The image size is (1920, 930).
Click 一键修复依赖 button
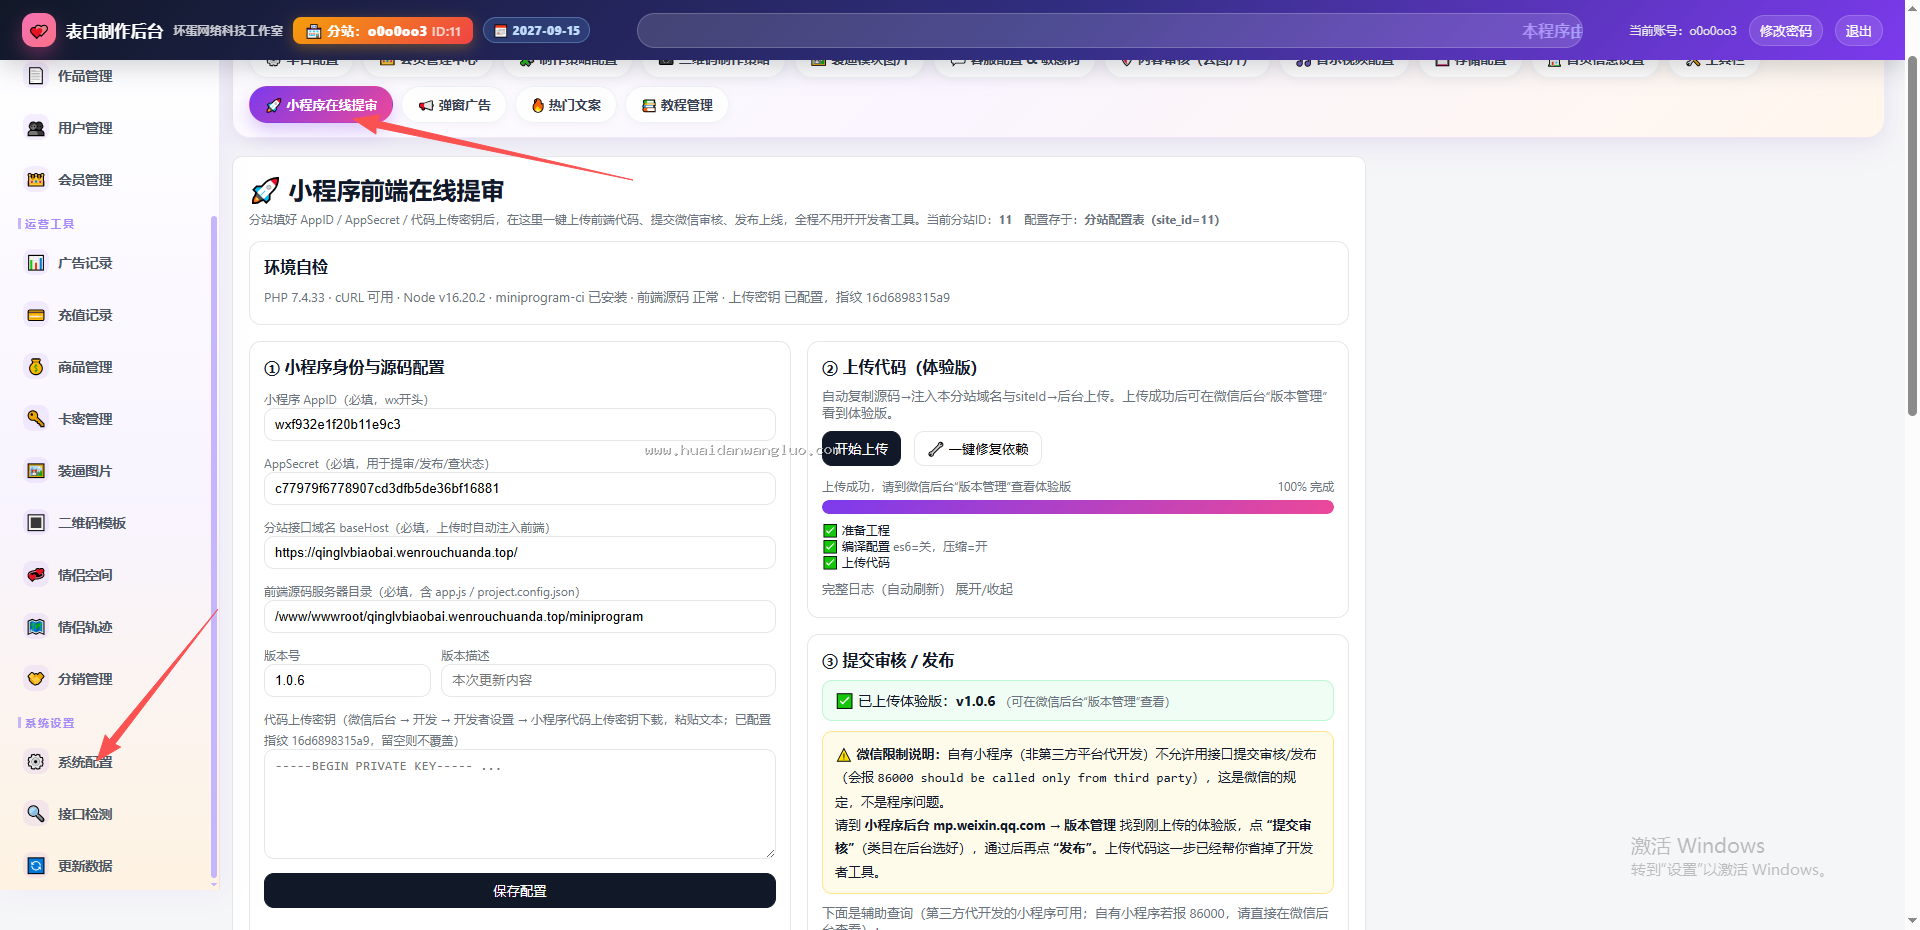(978, 449)
